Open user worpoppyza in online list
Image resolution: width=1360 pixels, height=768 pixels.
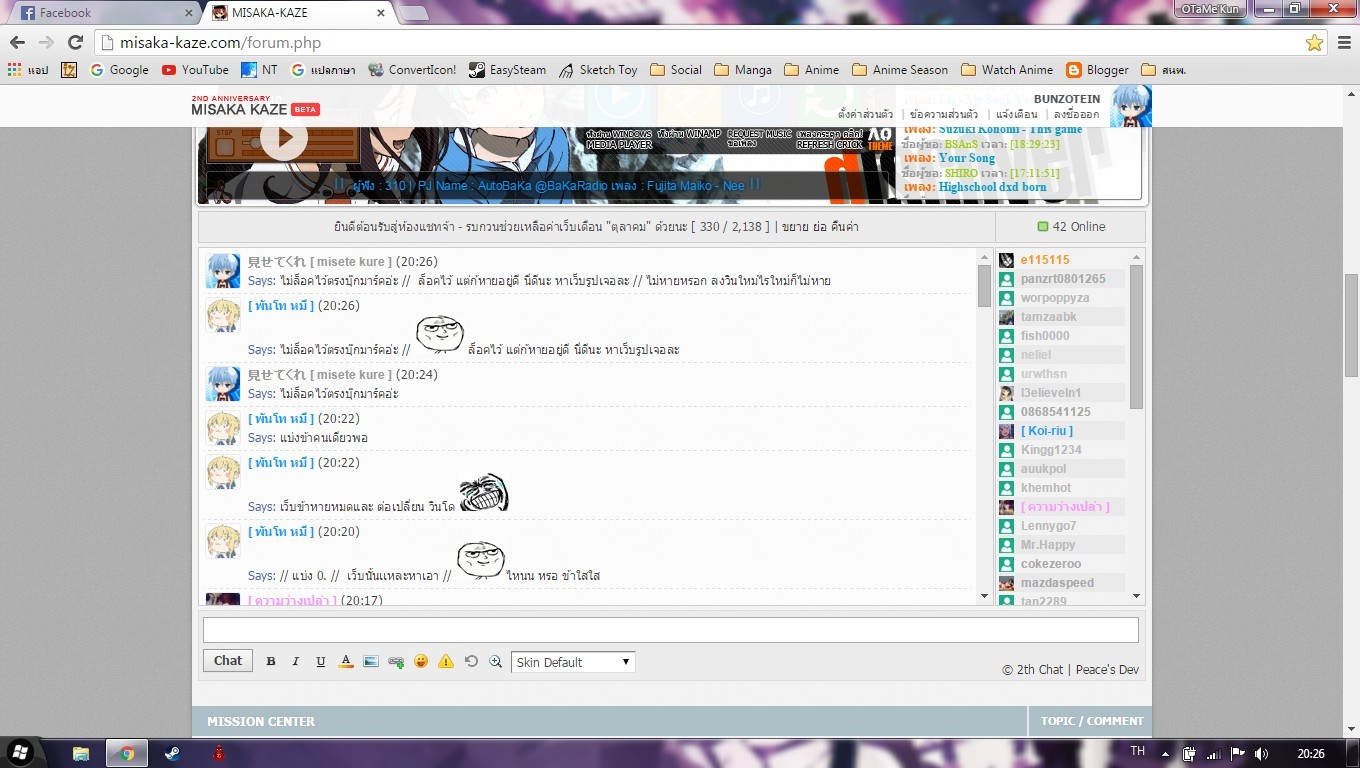(x=1055, y=298)
